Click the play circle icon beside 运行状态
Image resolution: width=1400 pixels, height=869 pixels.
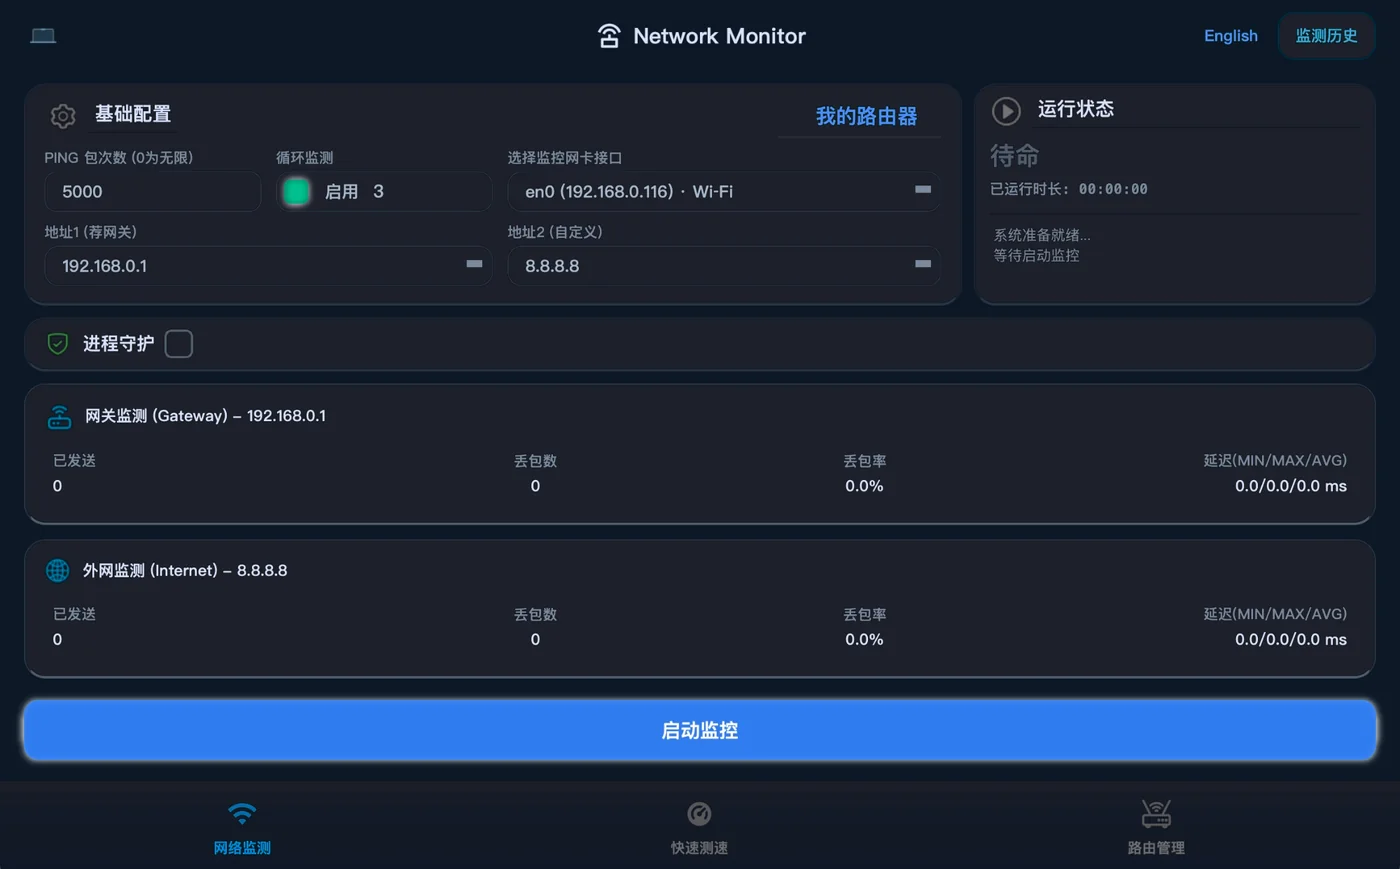coord(1006,110)
